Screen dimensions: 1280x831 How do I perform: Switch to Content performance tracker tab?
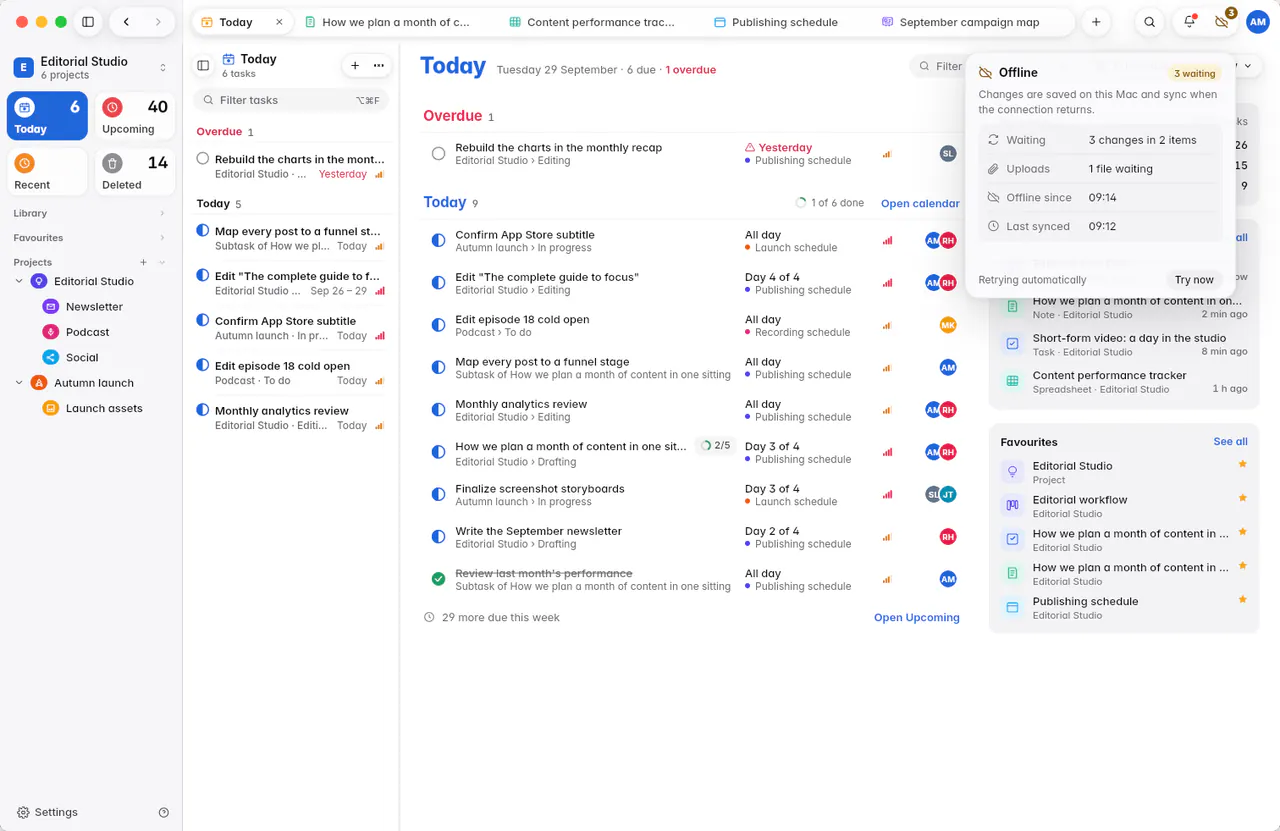[592, 22]
